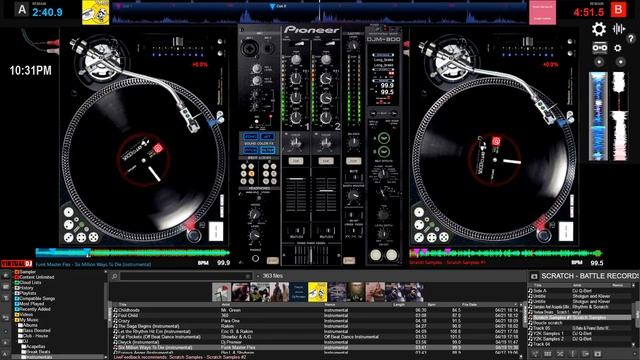Open the options dot beside 363 files
The image size is (640, 360).
[x=258, y=276]
